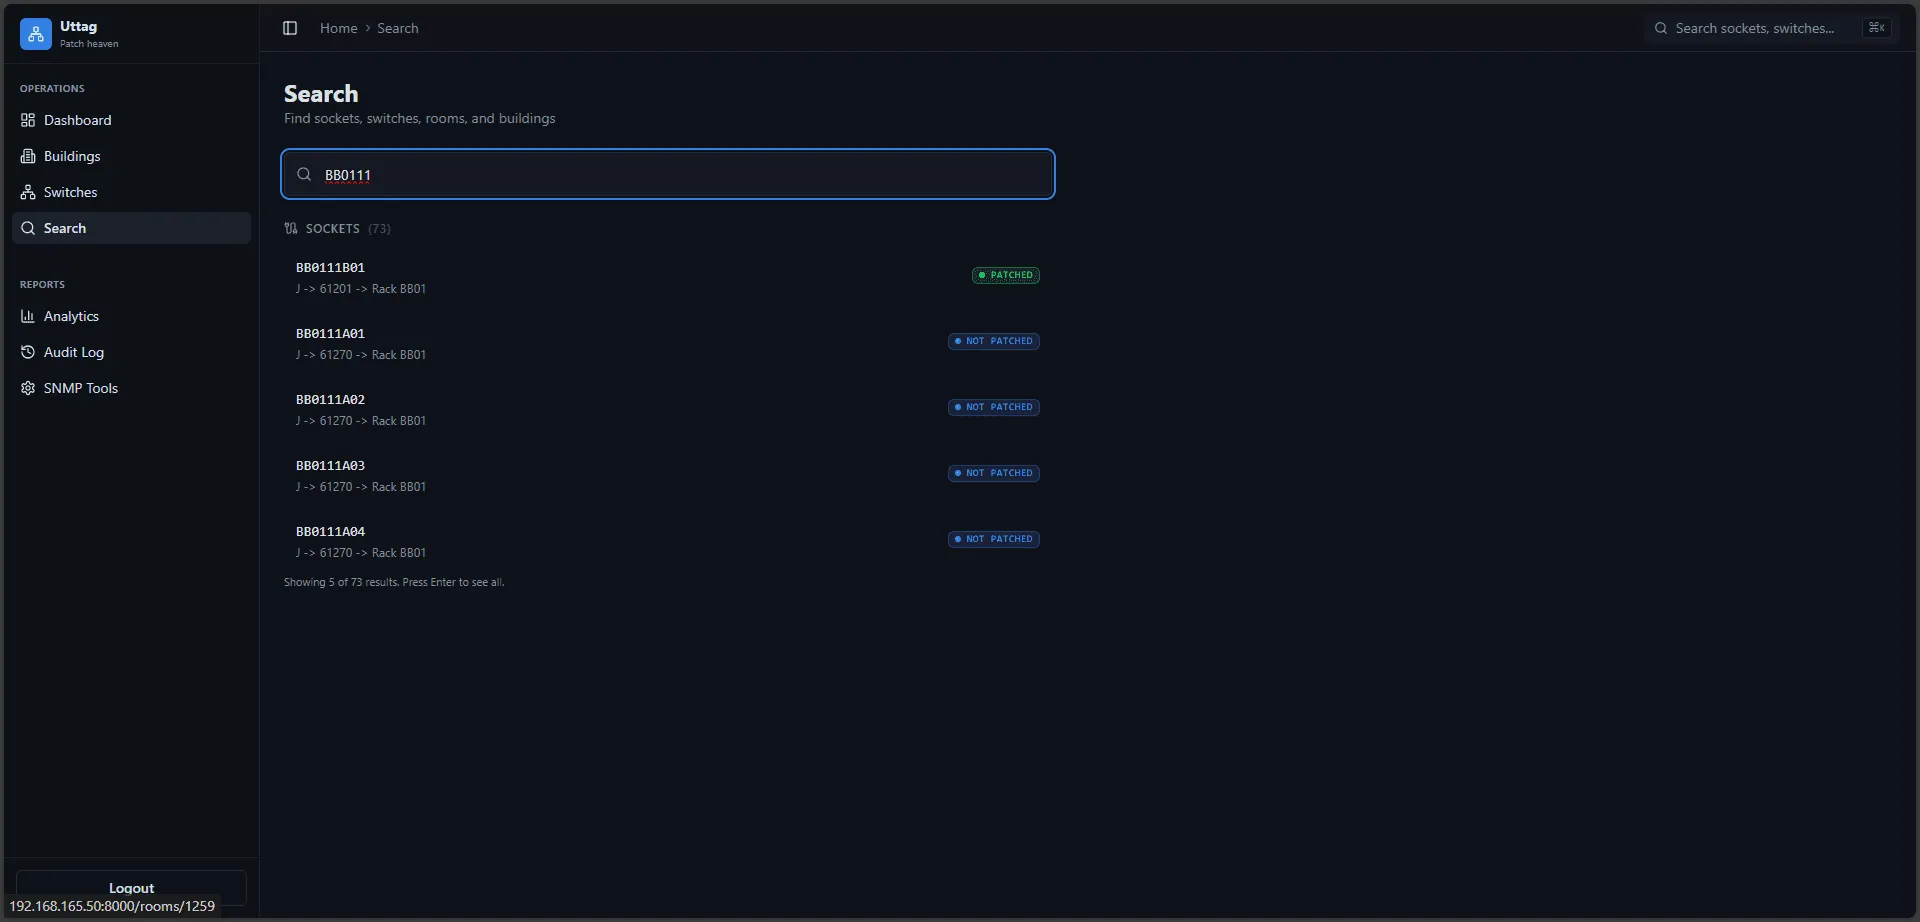Image resolution: width=1920 pixels, height=922 pixels.
Task: Open socket result BB0111A04
Action: 668,541
